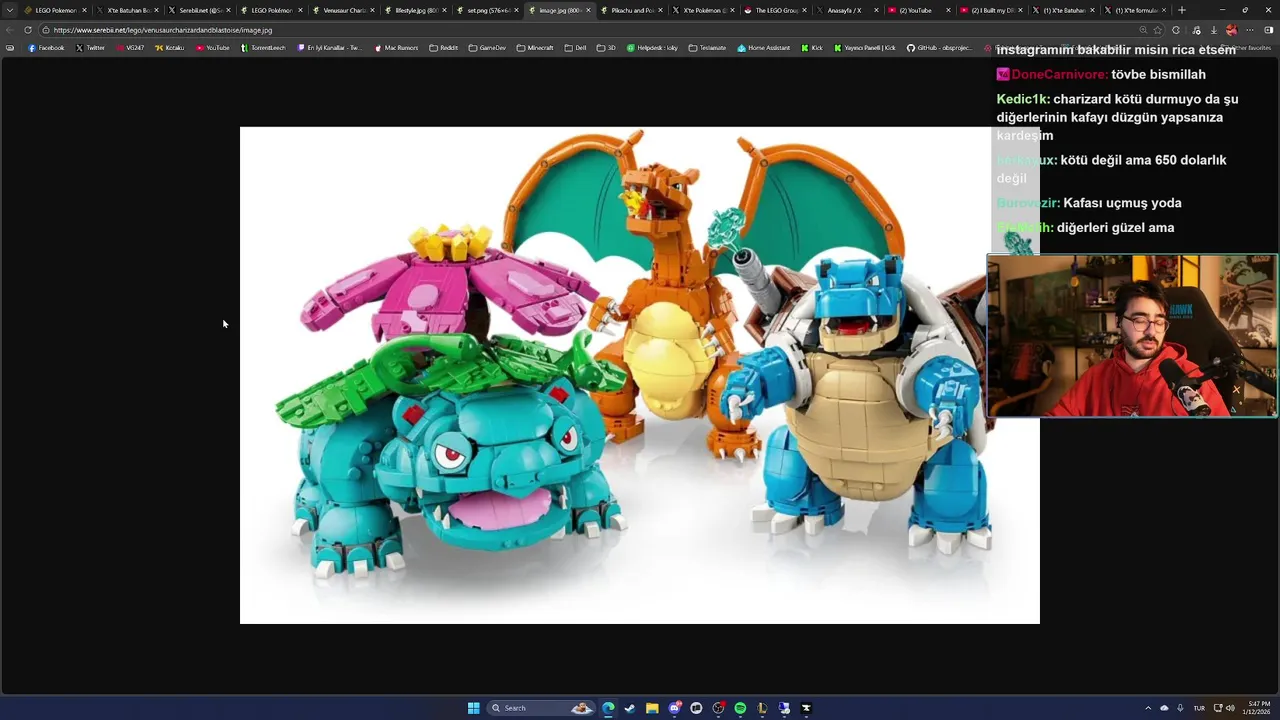Switch to The LEGO Group tab
Image resolution: width=1280 pixels, height=720 pixels.
click(776, 10)
